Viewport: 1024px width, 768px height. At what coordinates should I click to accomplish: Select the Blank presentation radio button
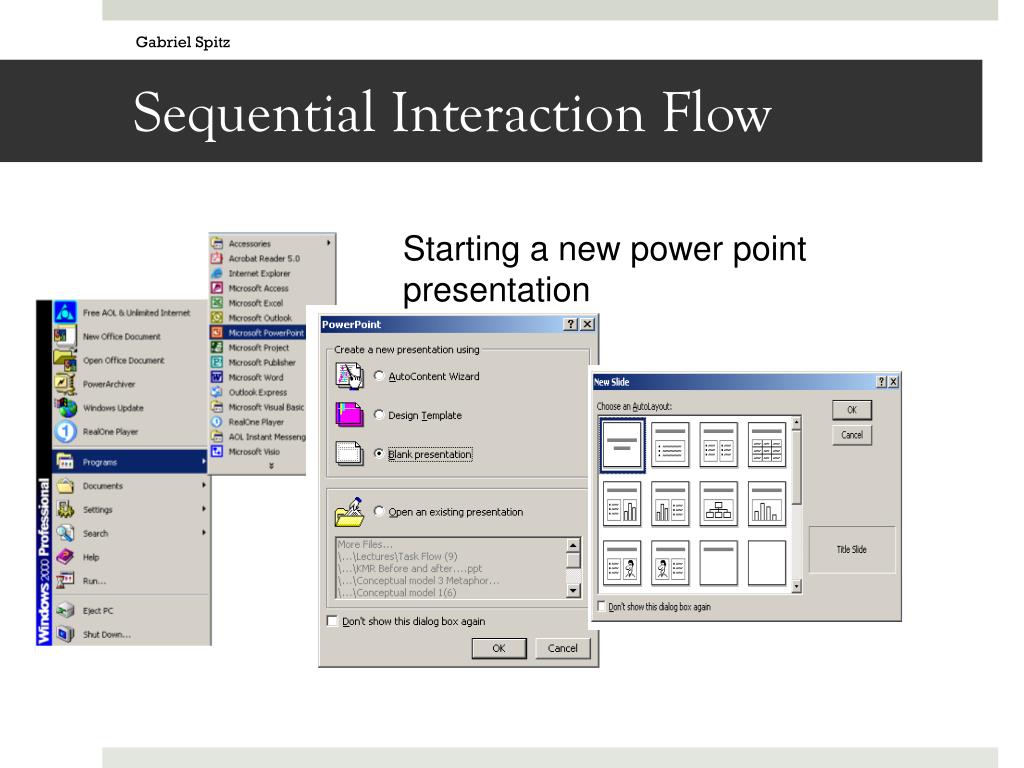point(379,453)
